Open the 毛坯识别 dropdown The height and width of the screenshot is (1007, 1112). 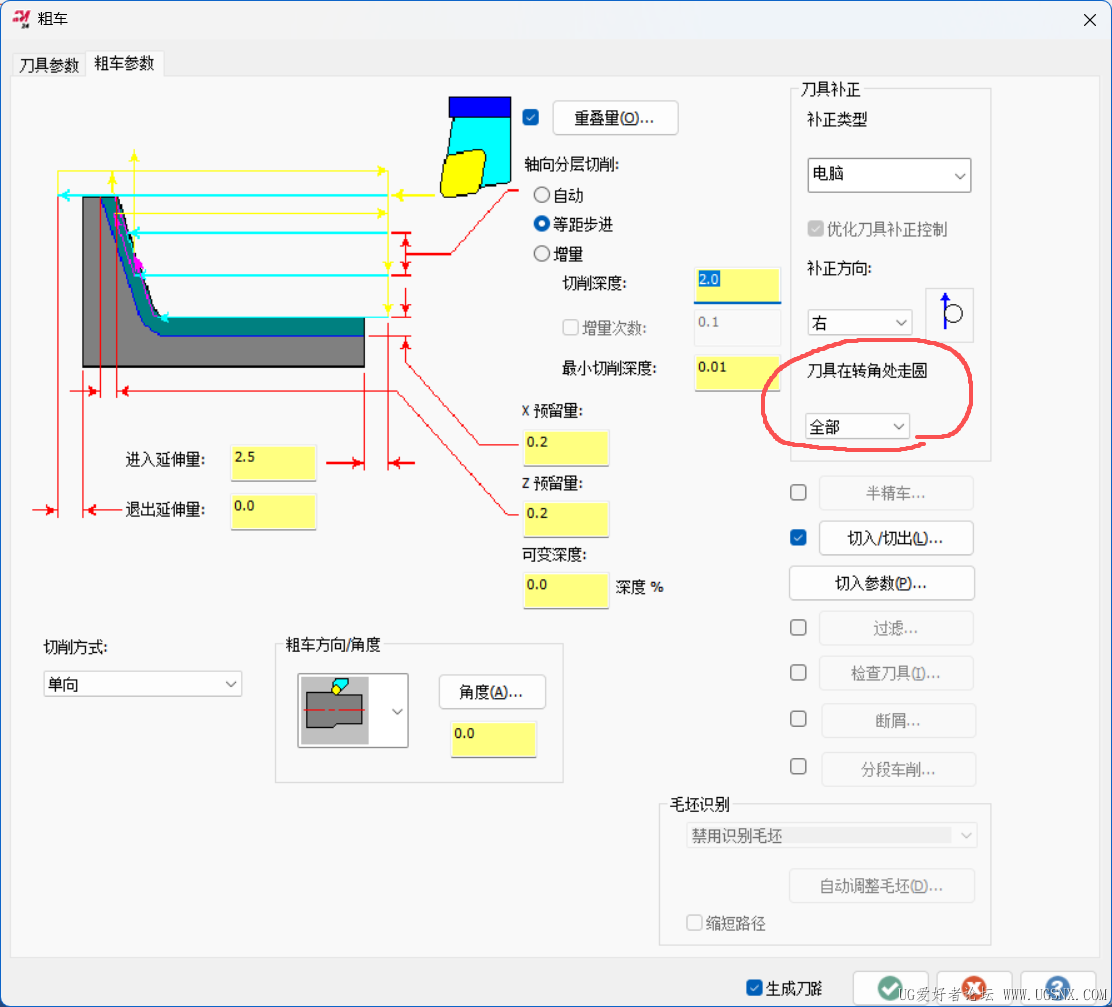[x=832, y=835]
